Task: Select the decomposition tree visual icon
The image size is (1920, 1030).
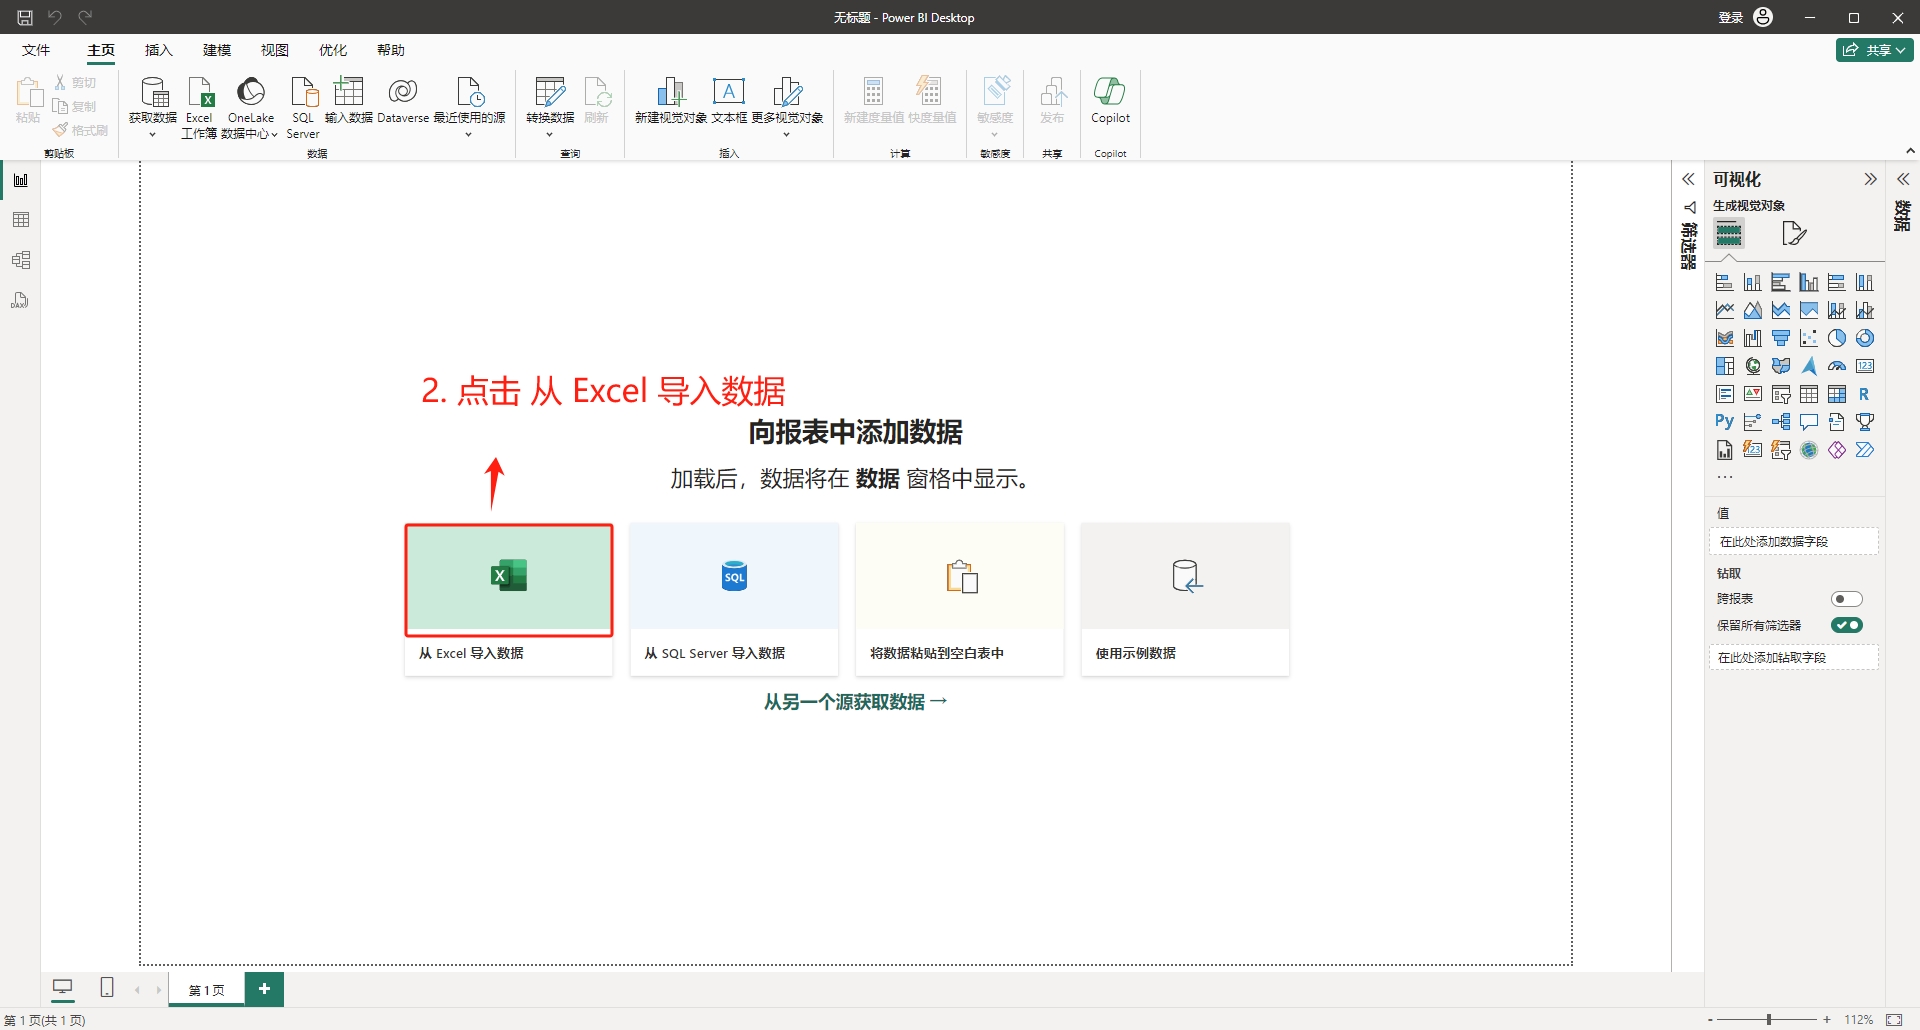Action: tap(1781, 422)
